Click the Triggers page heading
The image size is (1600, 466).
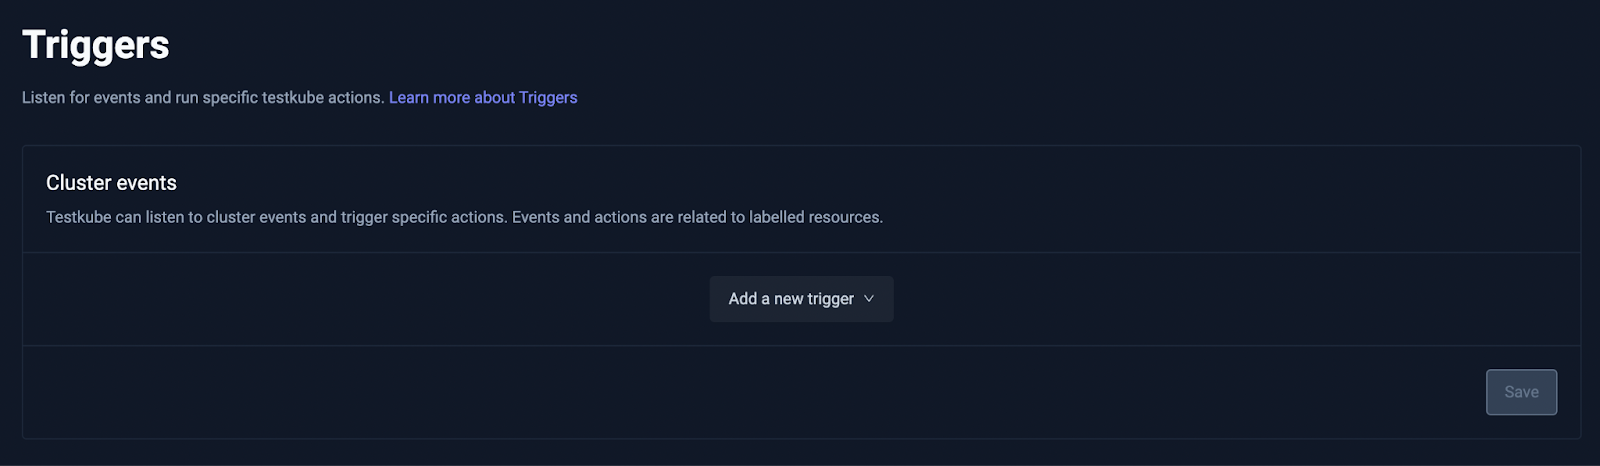96,45
